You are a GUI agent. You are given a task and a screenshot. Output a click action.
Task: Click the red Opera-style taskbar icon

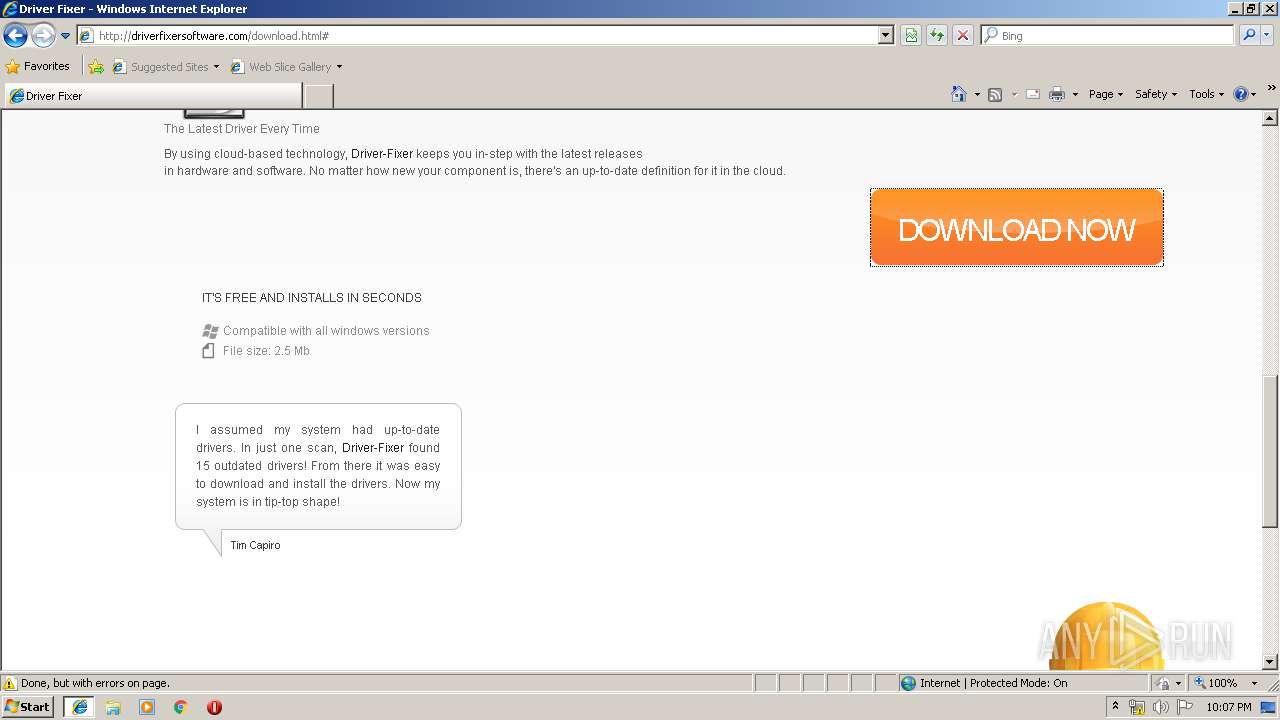(x=214, y=707)
